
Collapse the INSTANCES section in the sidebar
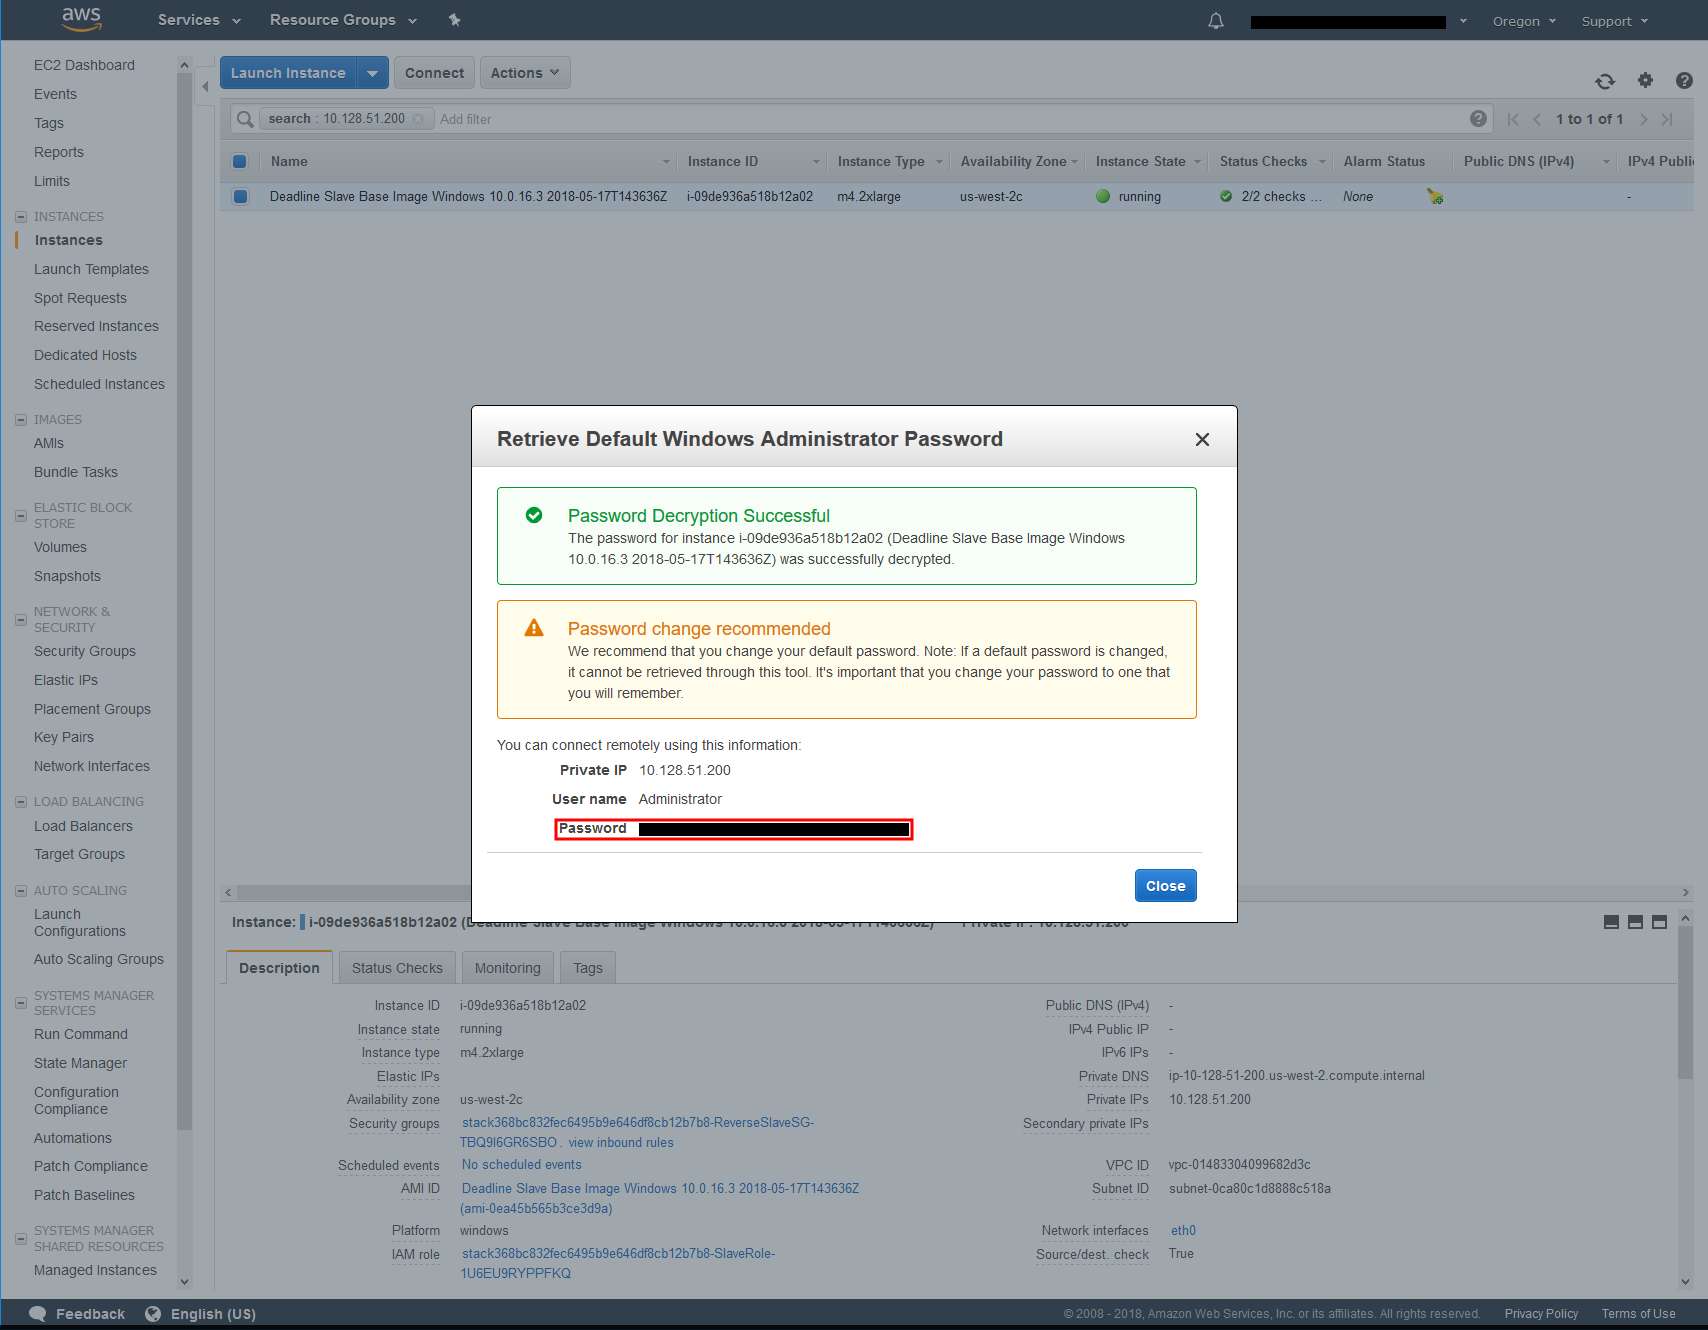20,216
